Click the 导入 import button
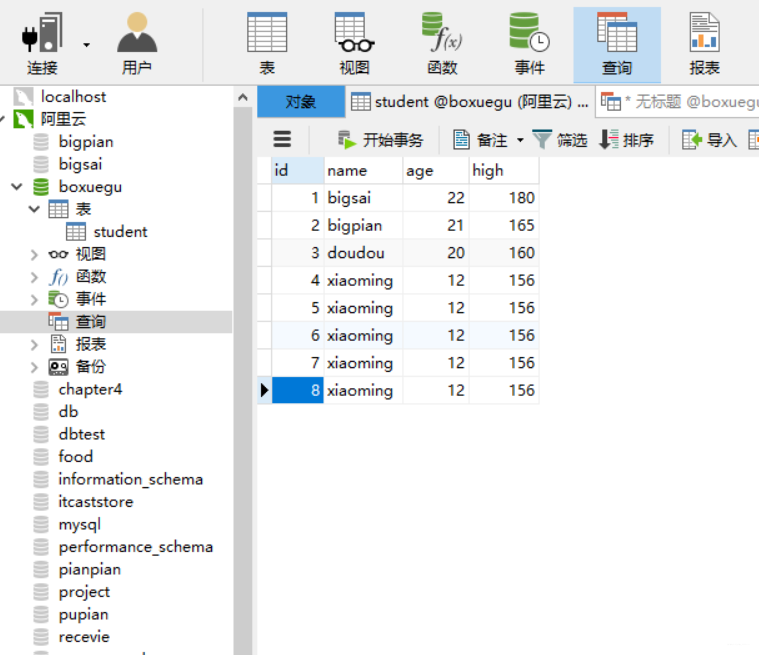Screen dimensions: 759x655 coord(710,140)
